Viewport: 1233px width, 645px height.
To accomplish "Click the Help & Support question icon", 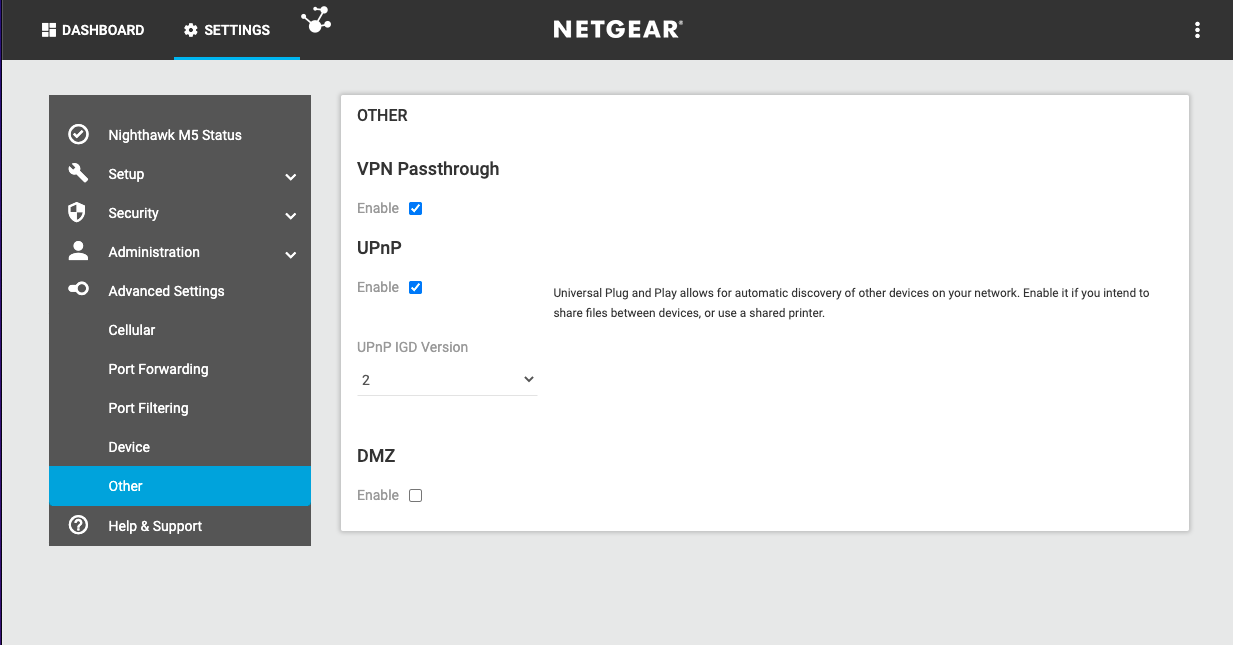I will click(78, 525).
